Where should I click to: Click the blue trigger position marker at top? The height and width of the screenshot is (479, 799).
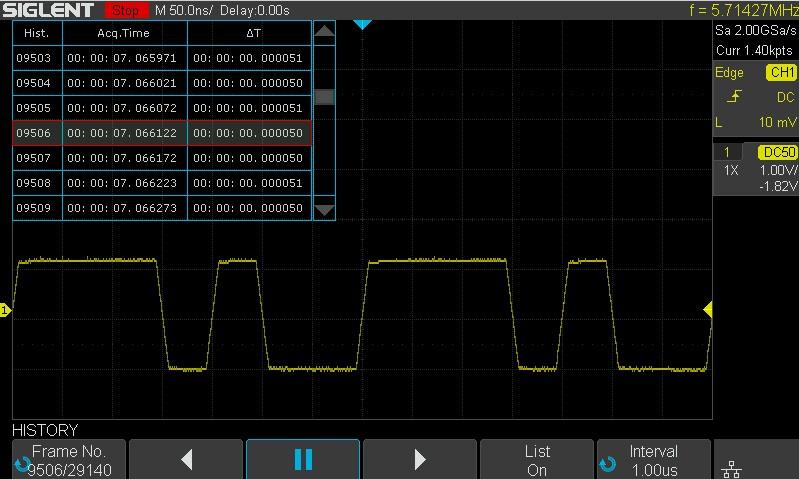point(362,23)
